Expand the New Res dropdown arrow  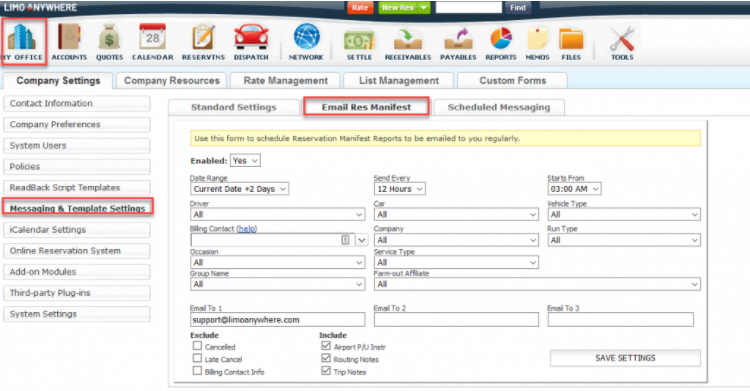pyautogui.click(x=424, y=8)
